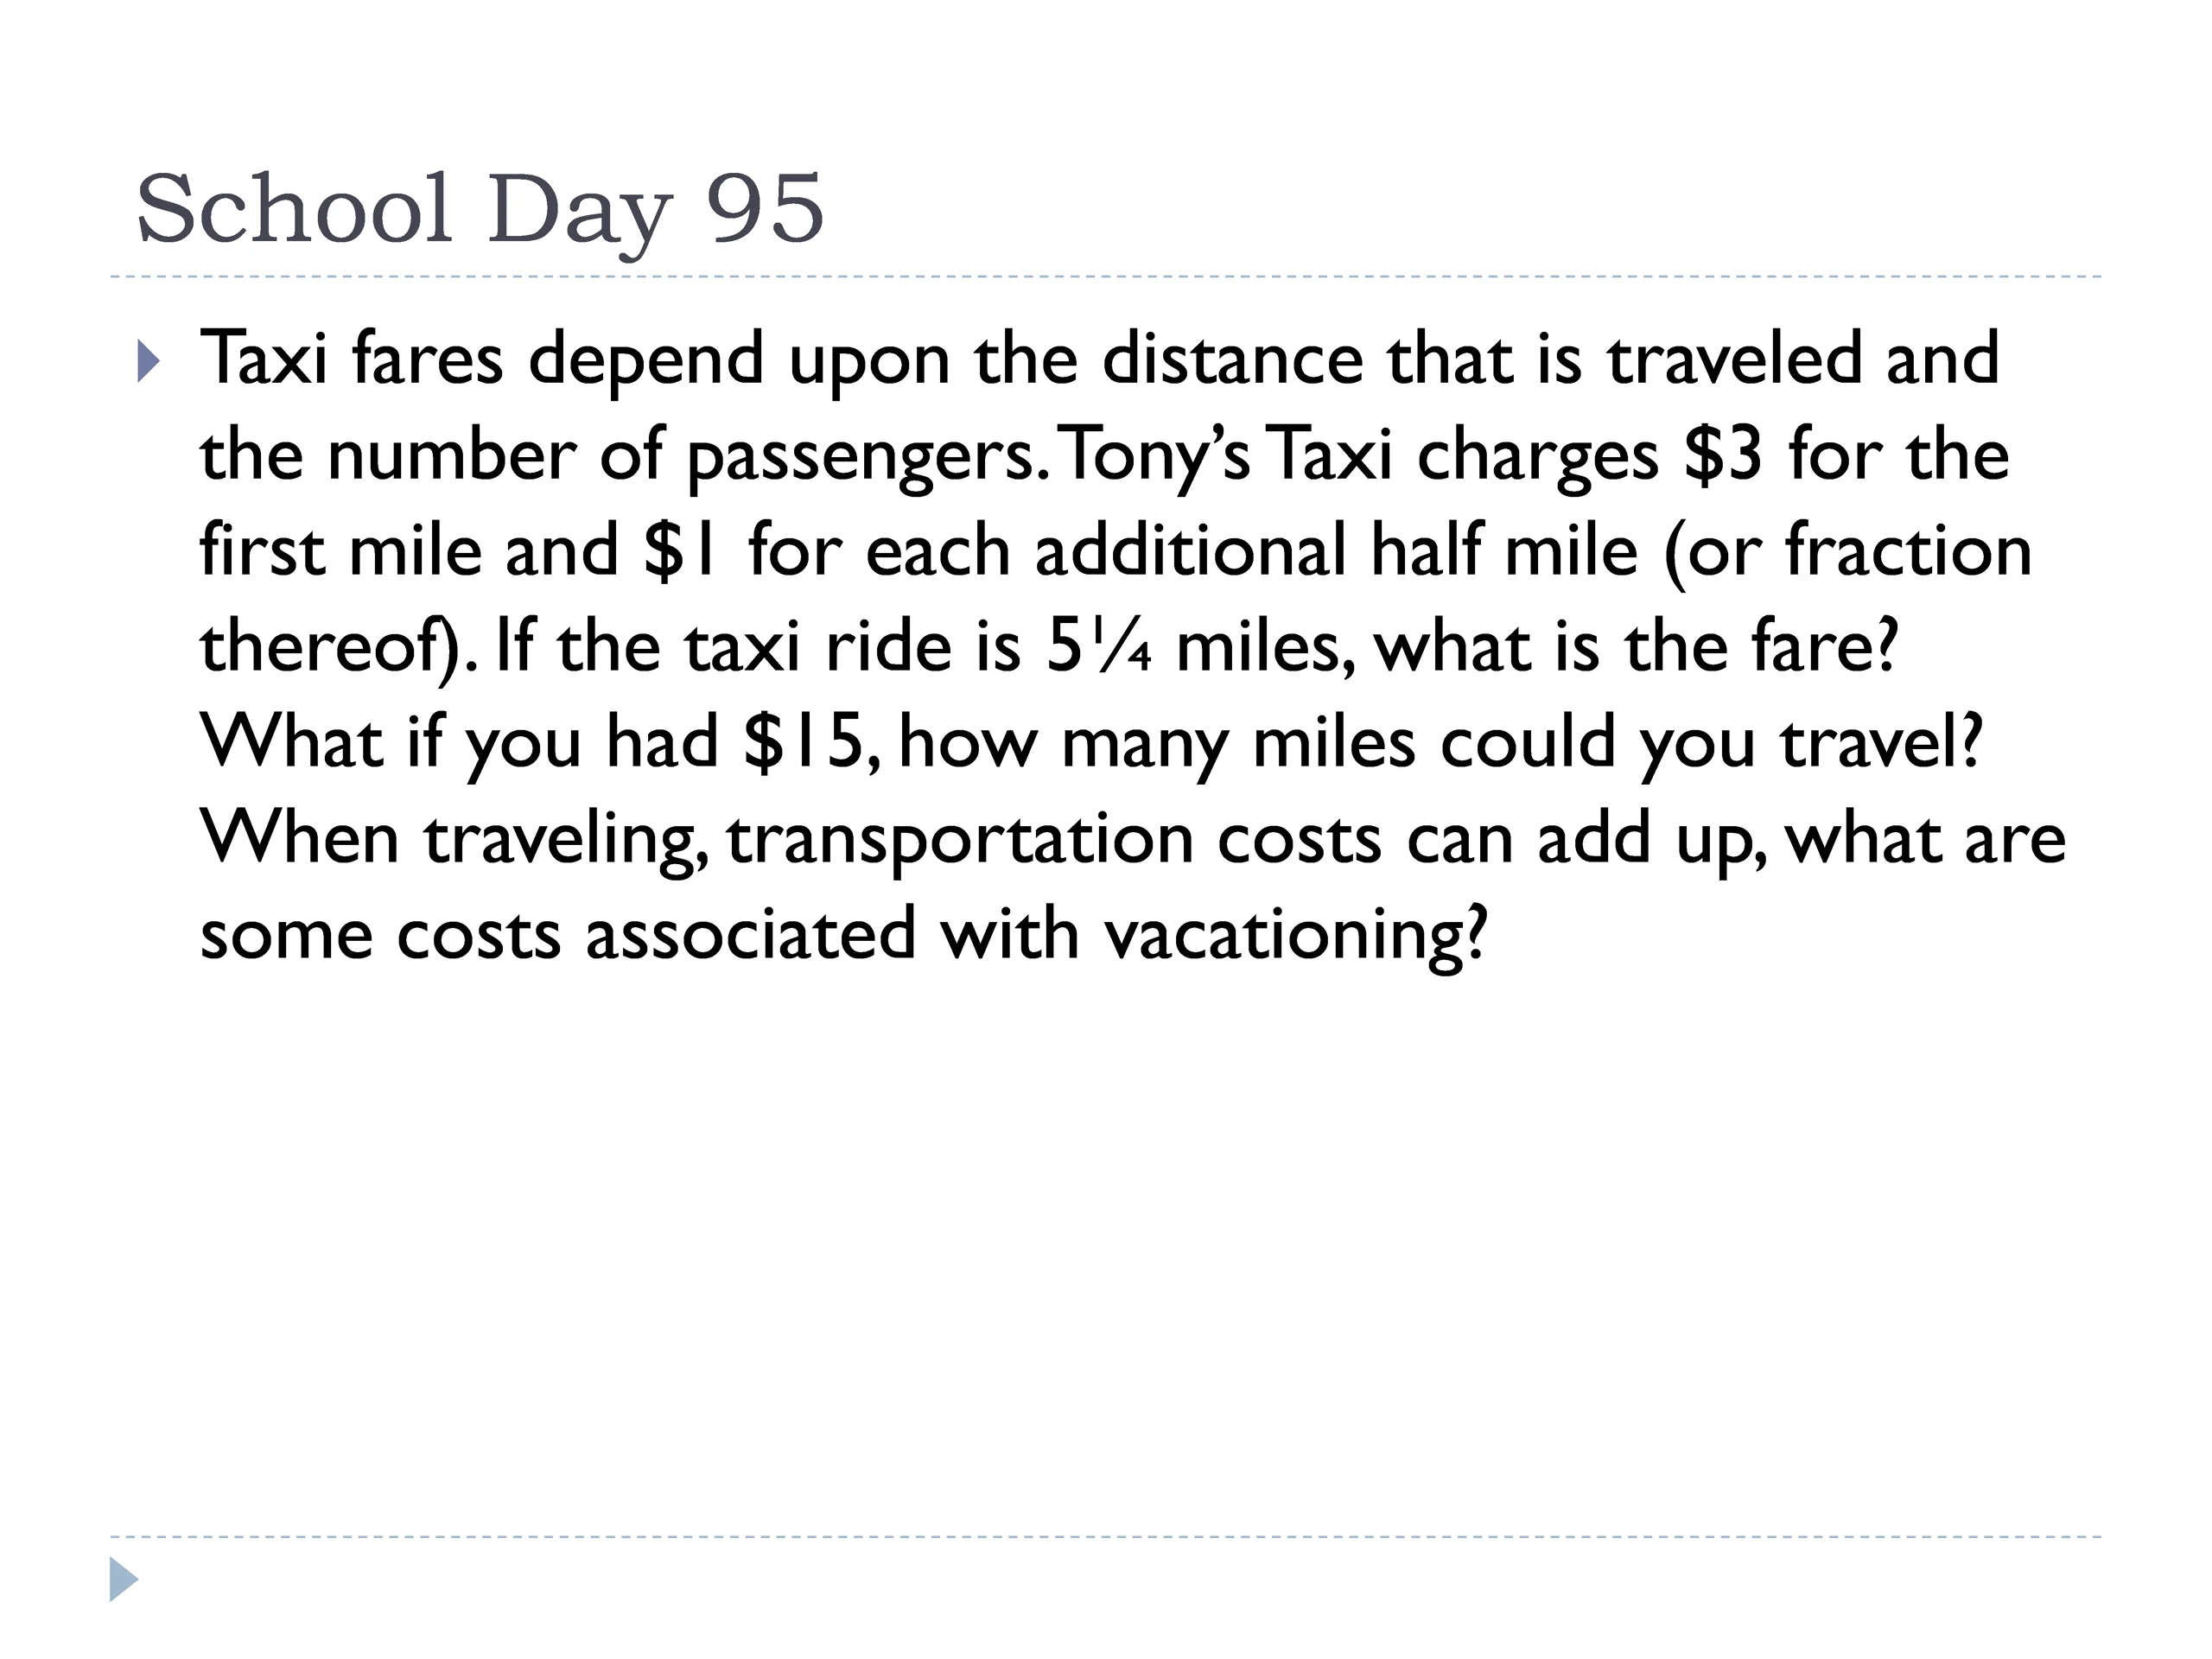Click the dashed line under the title
Image resolution: width=2212 pixels, height=1659 pixels.
click(x=1105, y=277)
